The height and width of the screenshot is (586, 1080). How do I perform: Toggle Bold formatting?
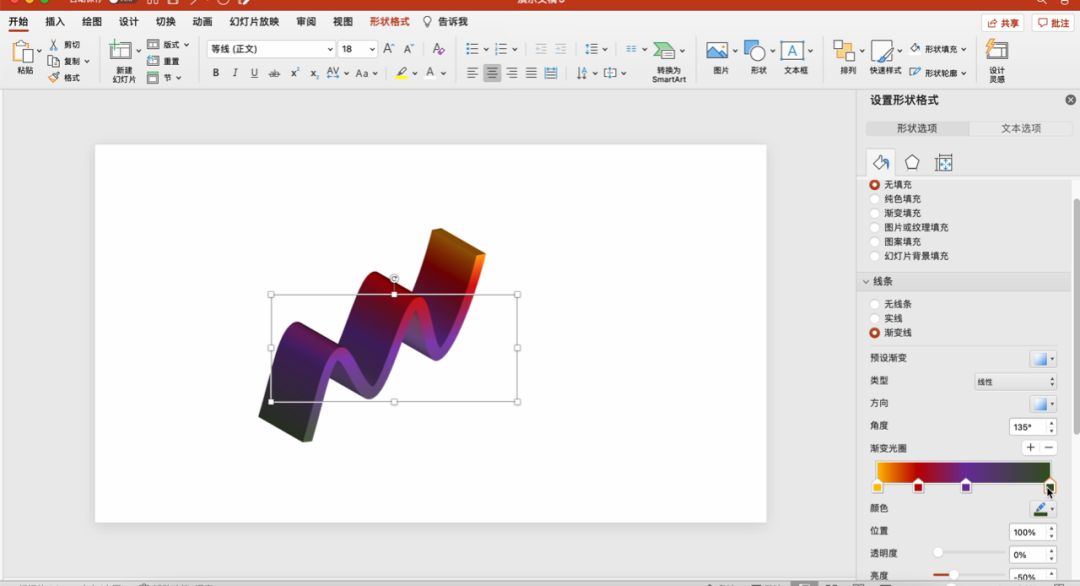point(216,73)
